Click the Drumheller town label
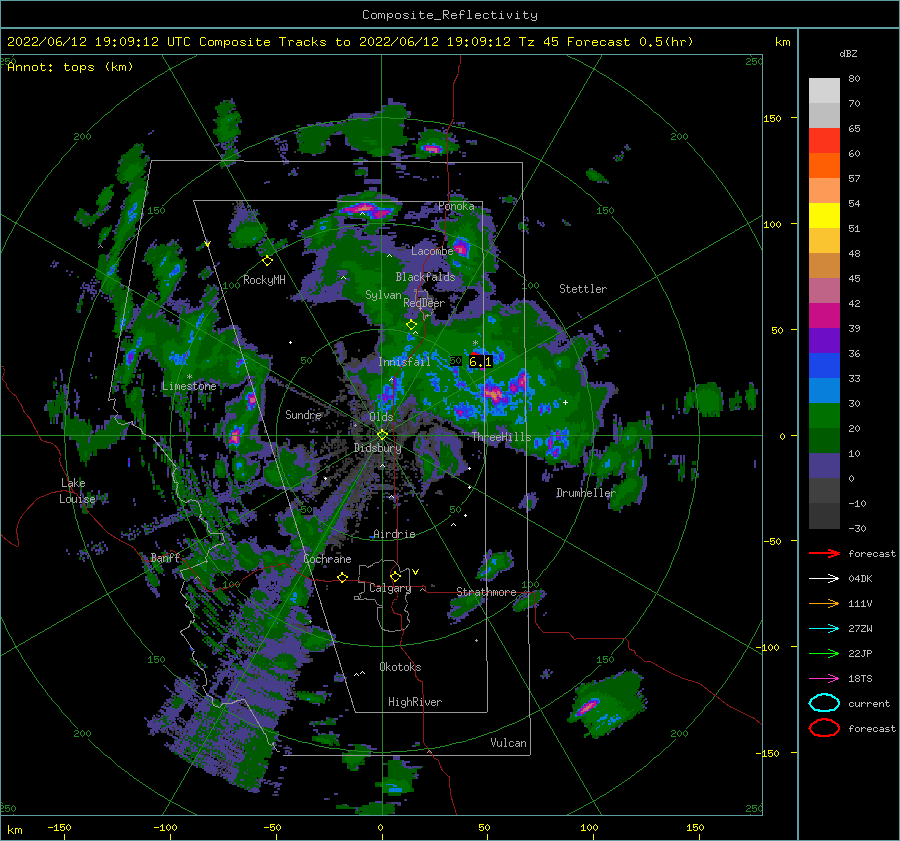 (585, 493)
